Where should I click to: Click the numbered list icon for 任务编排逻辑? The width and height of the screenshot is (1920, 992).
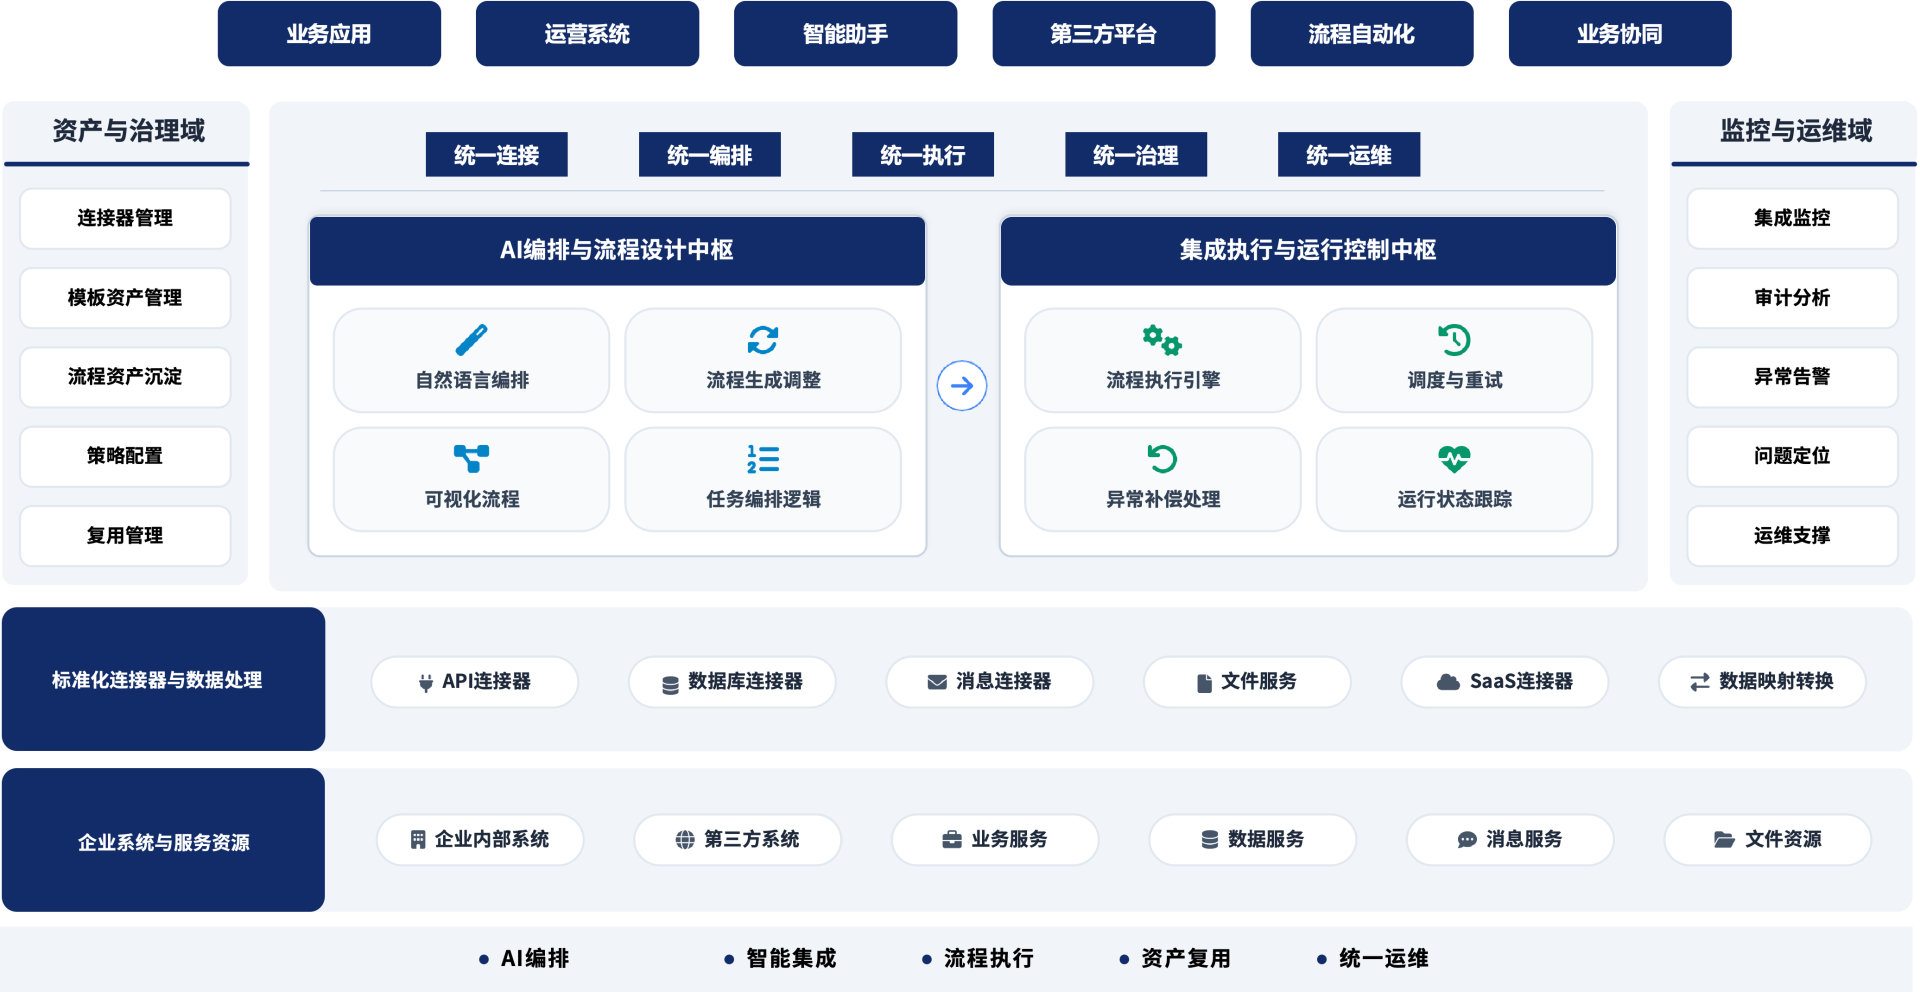[763, 459]
